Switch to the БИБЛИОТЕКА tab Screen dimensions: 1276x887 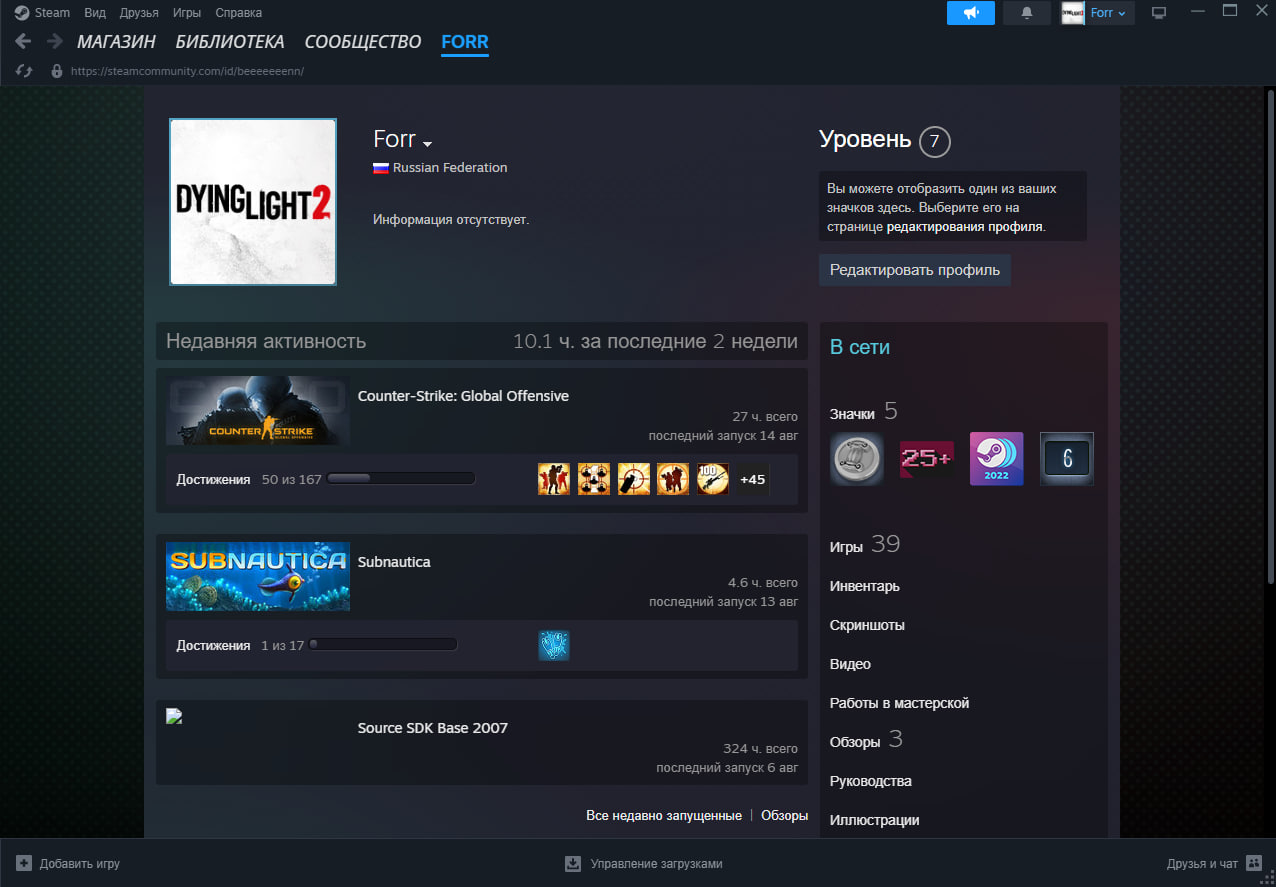click(x=230, y=42)
